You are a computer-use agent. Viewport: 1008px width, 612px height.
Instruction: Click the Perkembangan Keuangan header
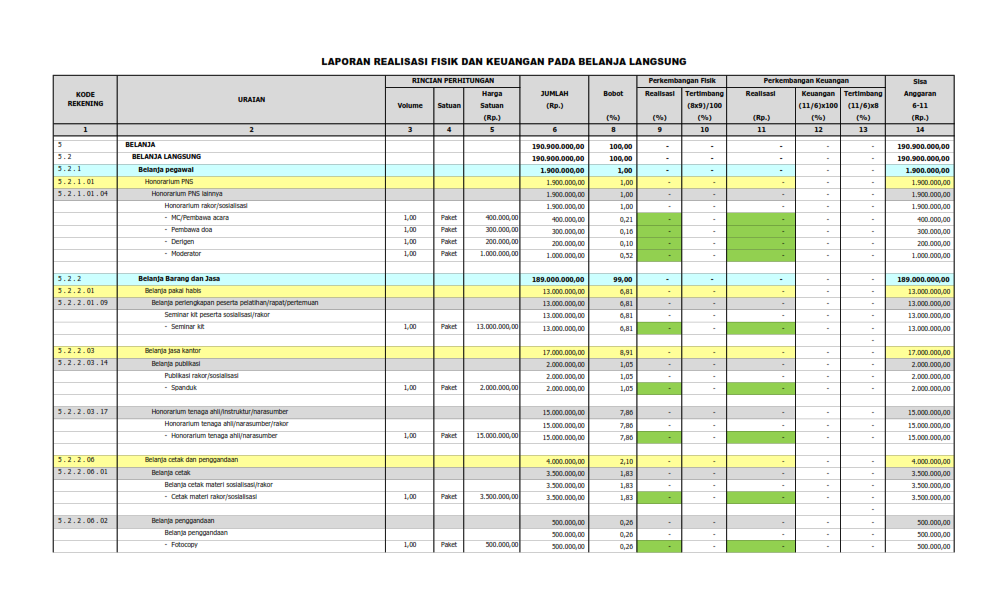click(x=805, y=80)
